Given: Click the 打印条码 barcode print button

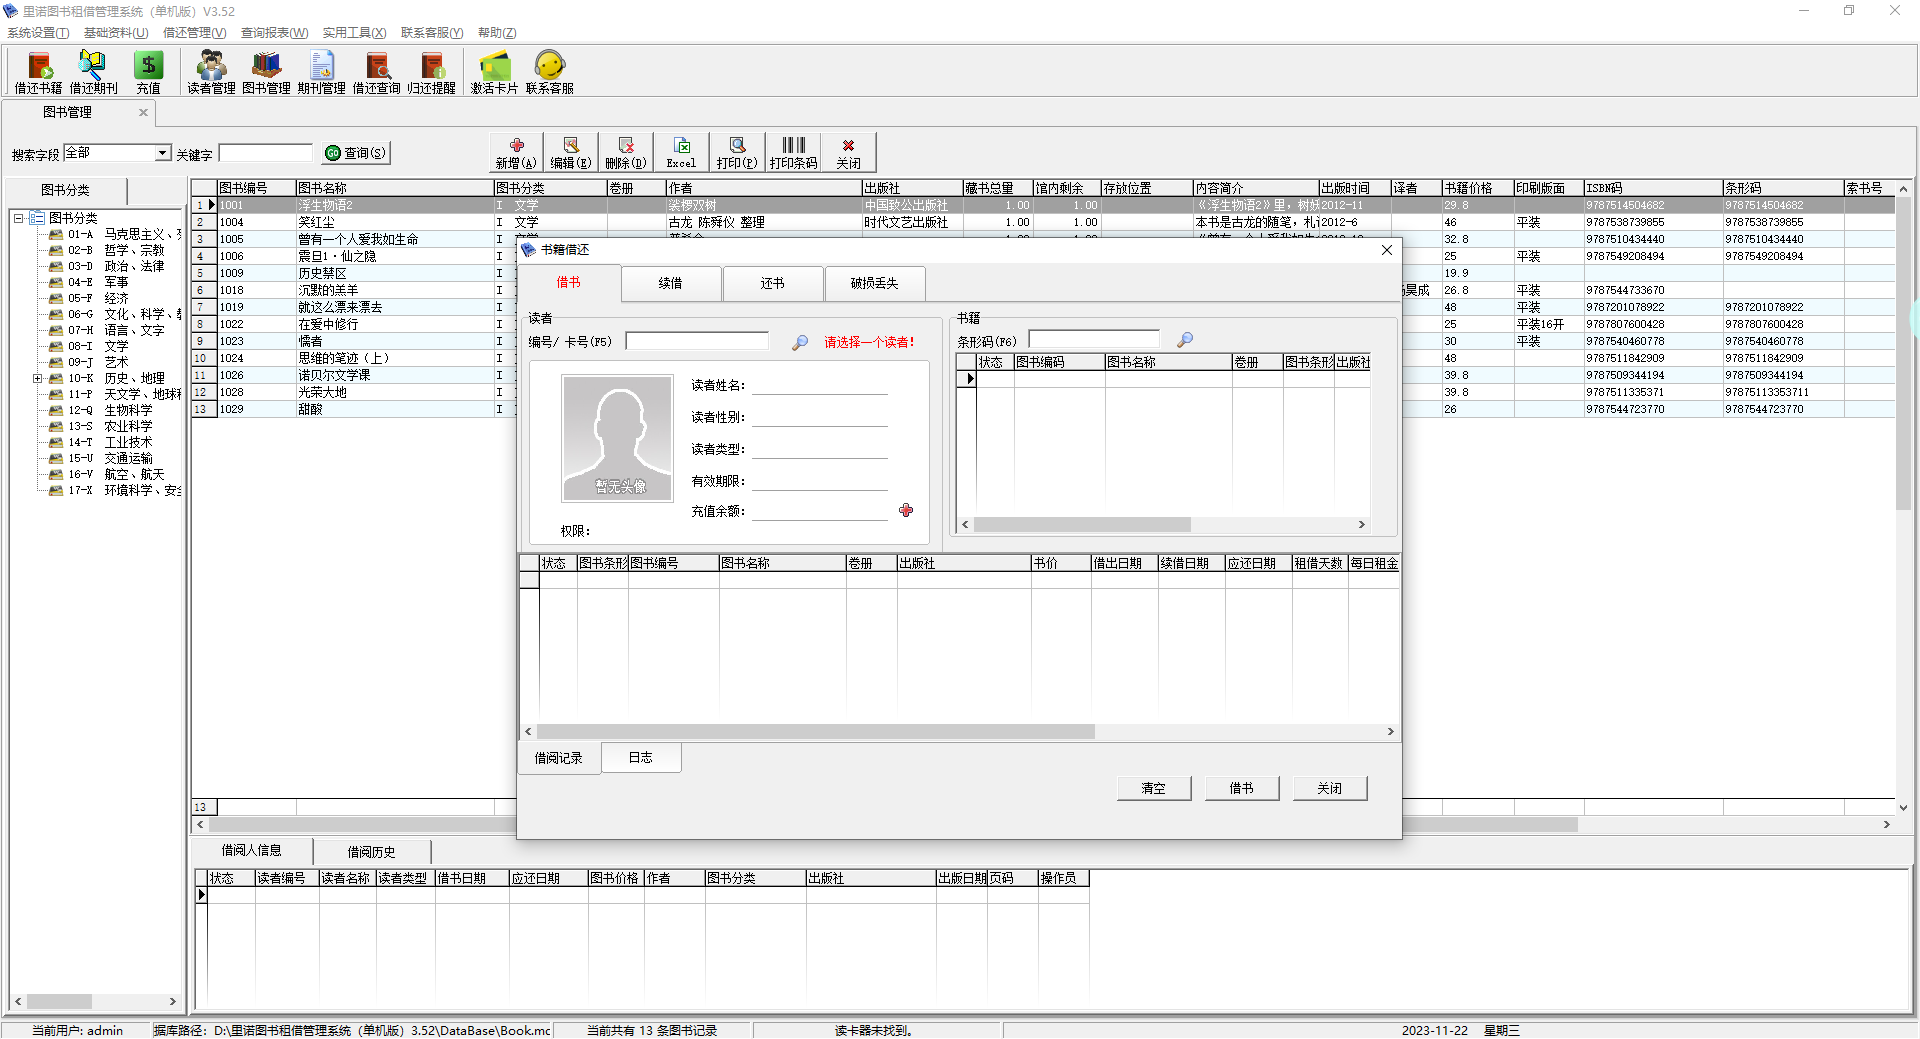Looking at the screenshot, I should tap(793, 152).
